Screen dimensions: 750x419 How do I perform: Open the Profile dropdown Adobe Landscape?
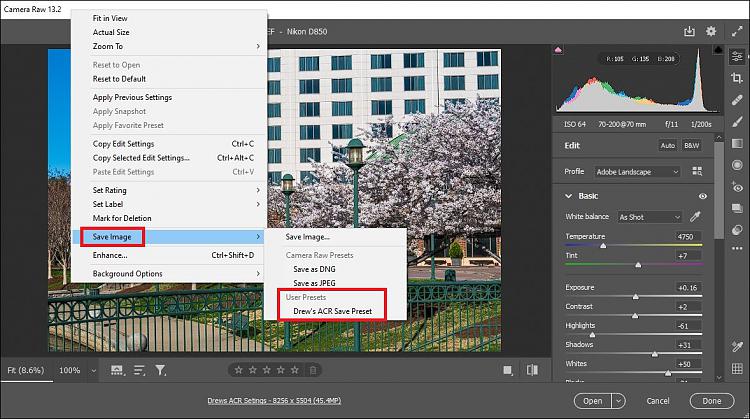[637, 172]
